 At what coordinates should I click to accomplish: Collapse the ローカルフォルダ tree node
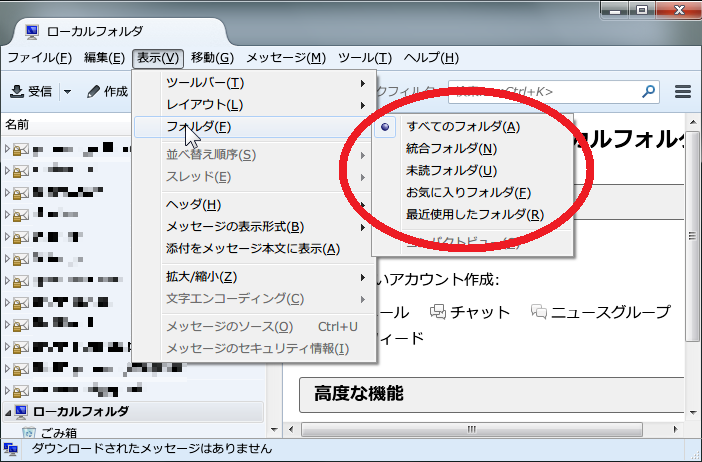[x=7, y=412]
